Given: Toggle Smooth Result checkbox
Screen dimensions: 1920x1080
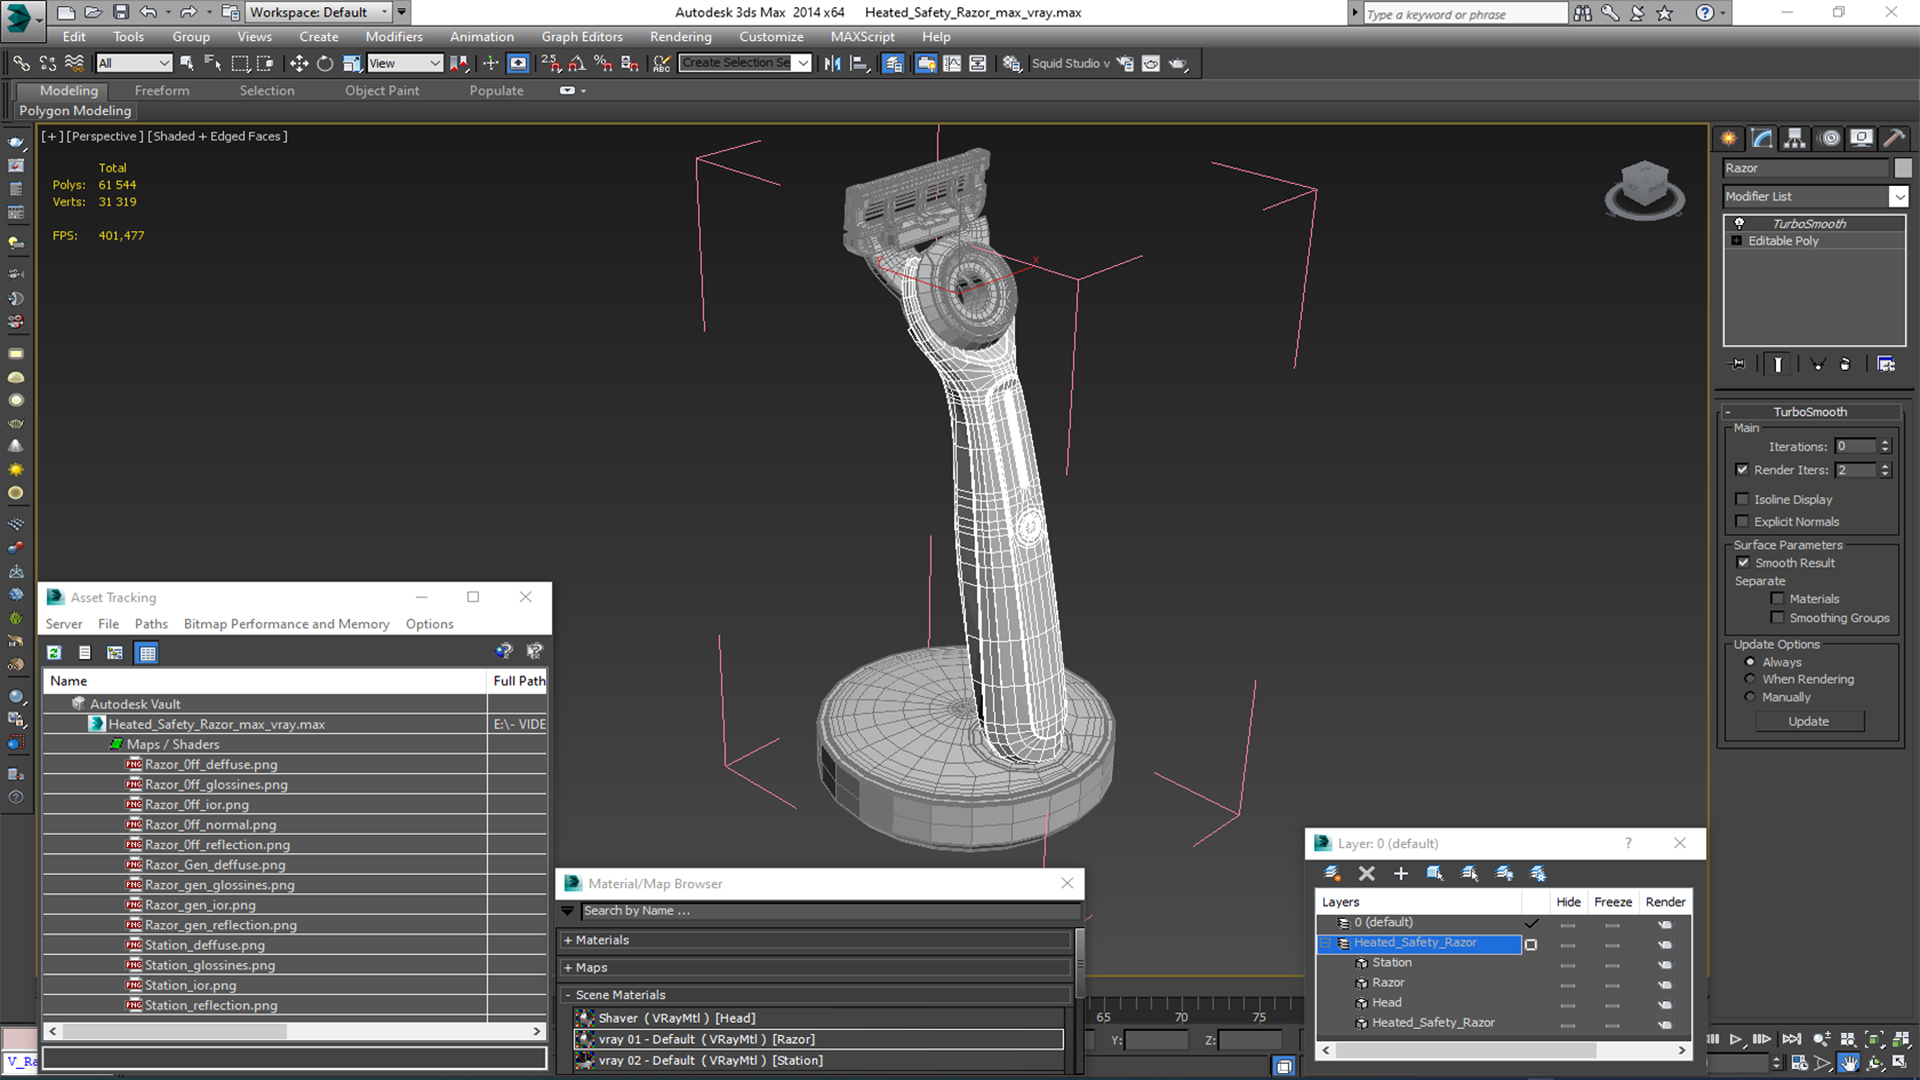Looking at the screenshot, I should [x=1744, y=563].
